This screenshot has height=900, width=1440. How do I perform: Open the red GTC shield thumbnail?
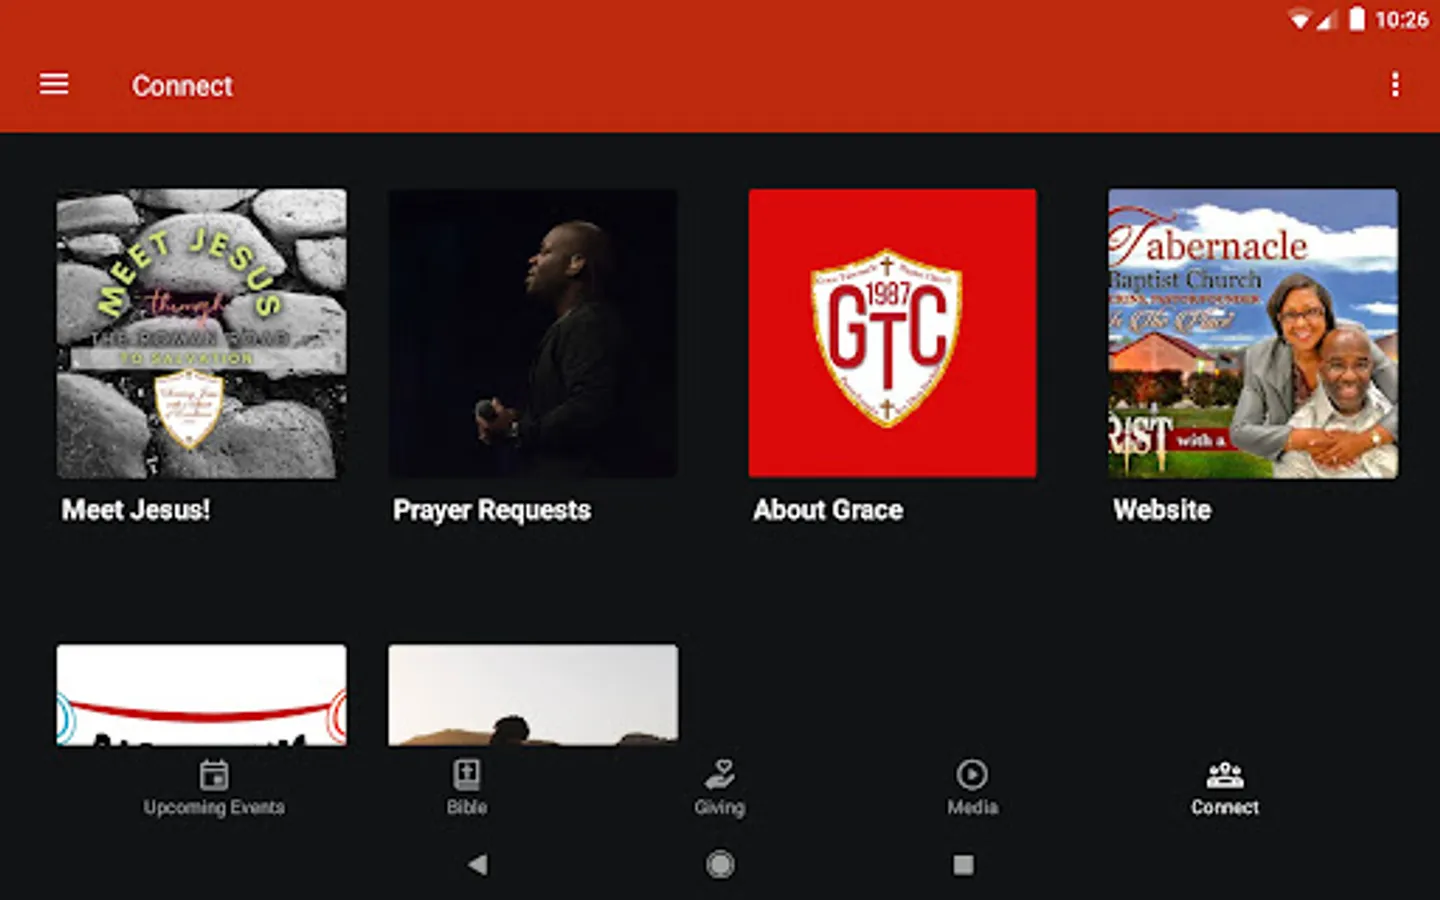click(x=893, y=333)
